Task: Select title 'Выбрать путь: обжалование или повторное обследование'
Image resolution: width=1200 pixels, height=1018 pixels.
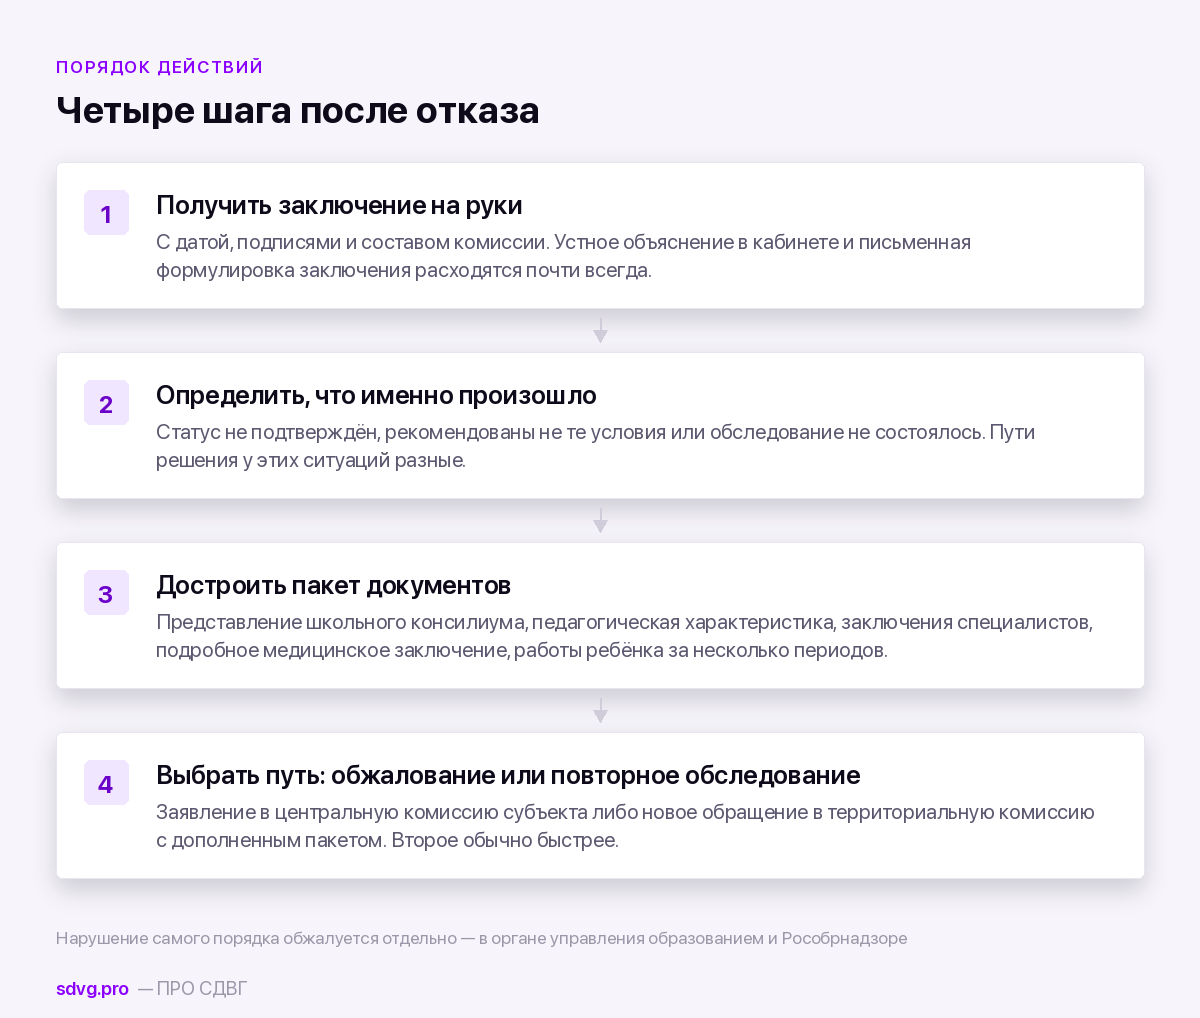Action: [x=508, y=775]
